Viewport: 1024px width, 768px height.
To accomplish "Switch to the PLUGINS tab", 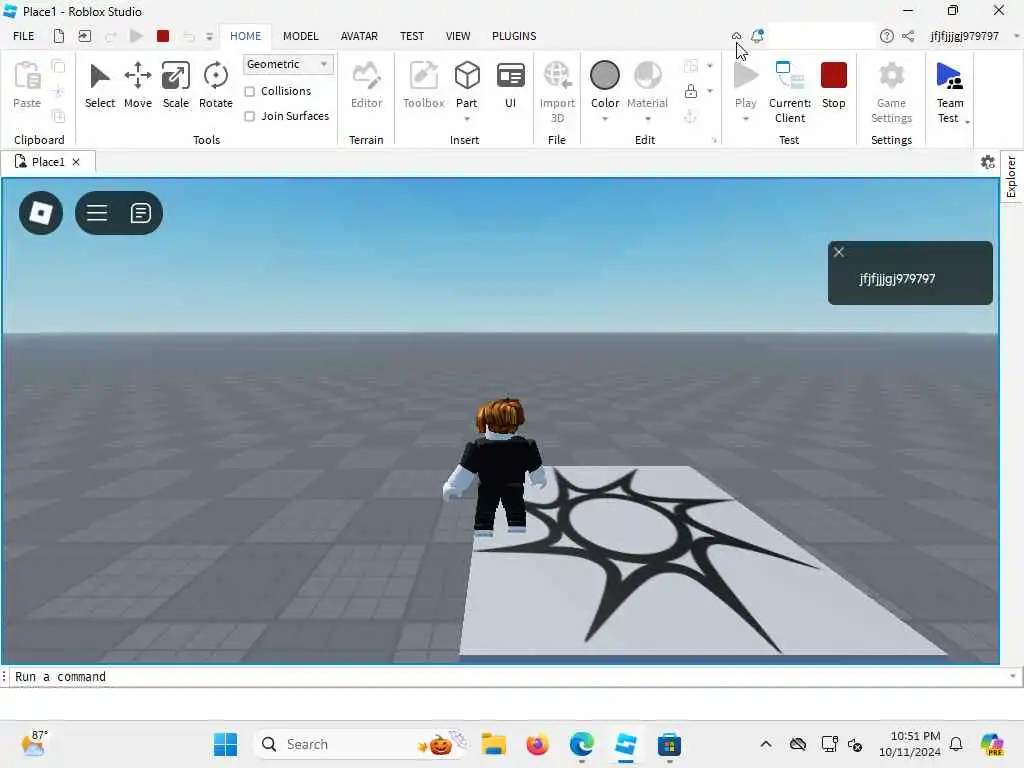I will (x=514, y=36).
